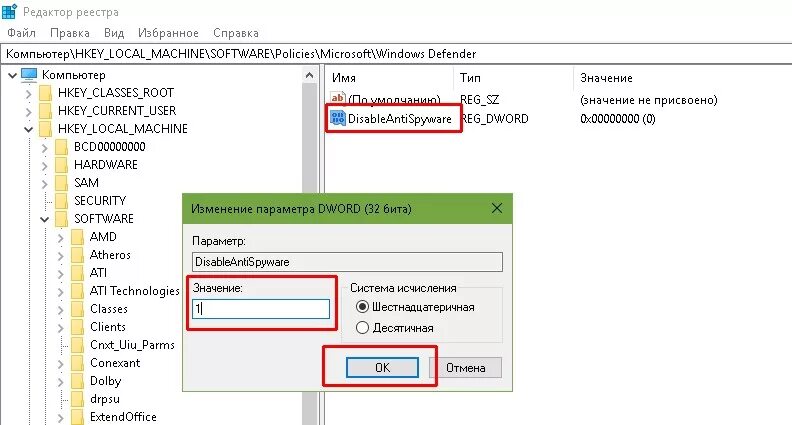Click the HKEY_LOCAL_MACHINE folder icon
Screen dimensions: 792x425
click(x=45, y=129)
